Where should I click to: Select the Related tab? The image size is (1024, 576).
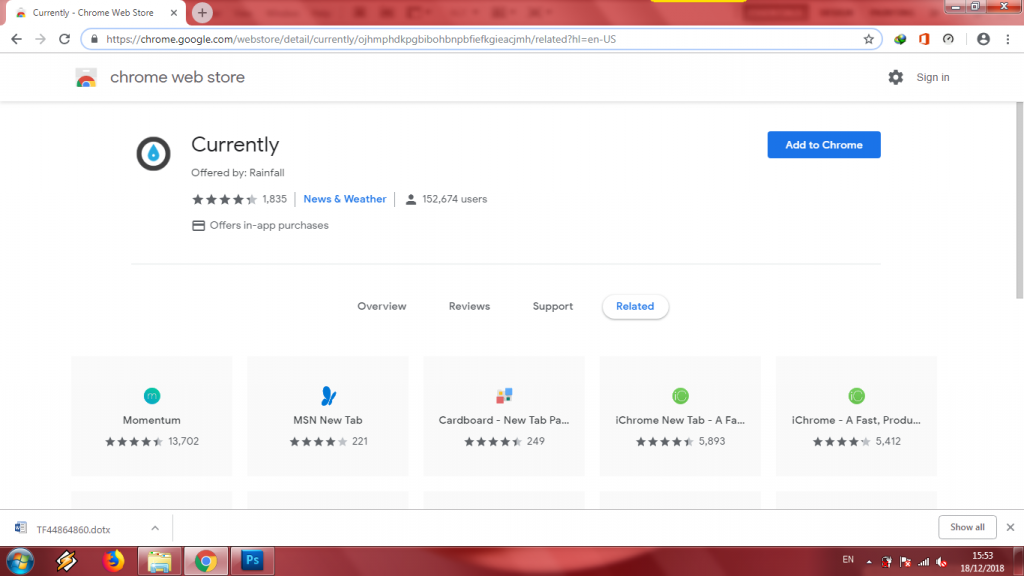[635, 306]
